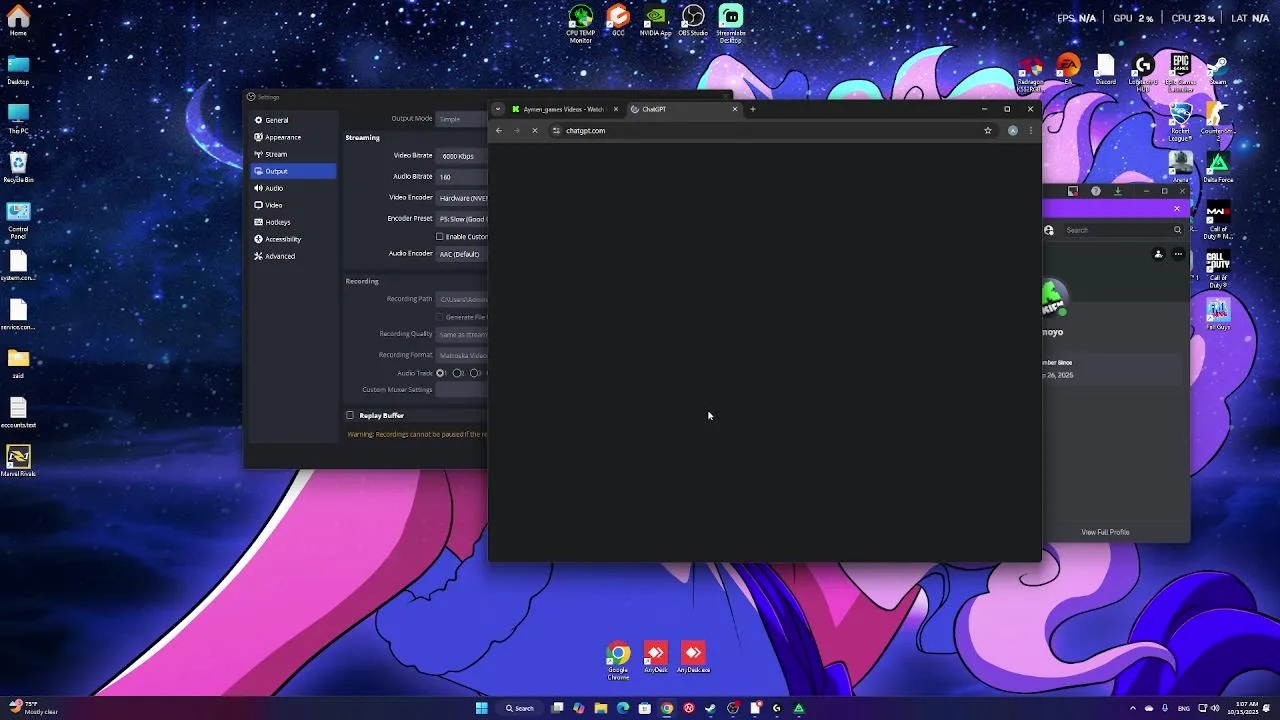The height and width of the screenshot is (720, 1280).
Task: Click the Custom Muxer Settings field
Action: tap(462, 390)
